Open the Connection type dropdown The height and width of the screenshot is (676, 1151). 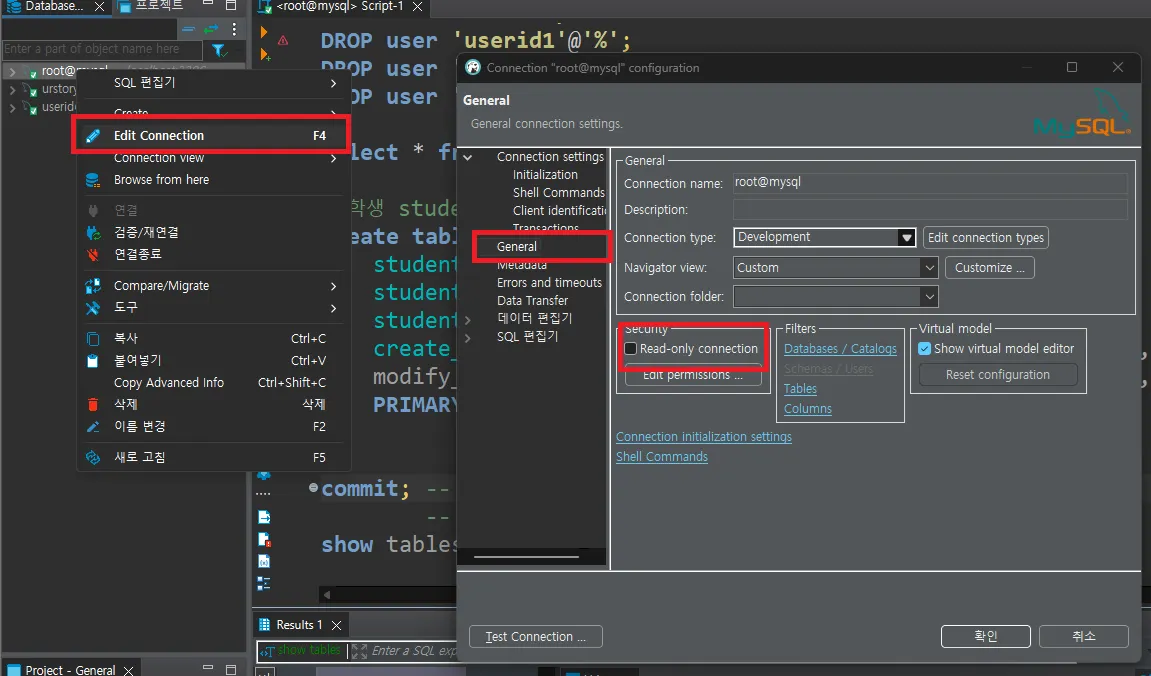point(906,238)
